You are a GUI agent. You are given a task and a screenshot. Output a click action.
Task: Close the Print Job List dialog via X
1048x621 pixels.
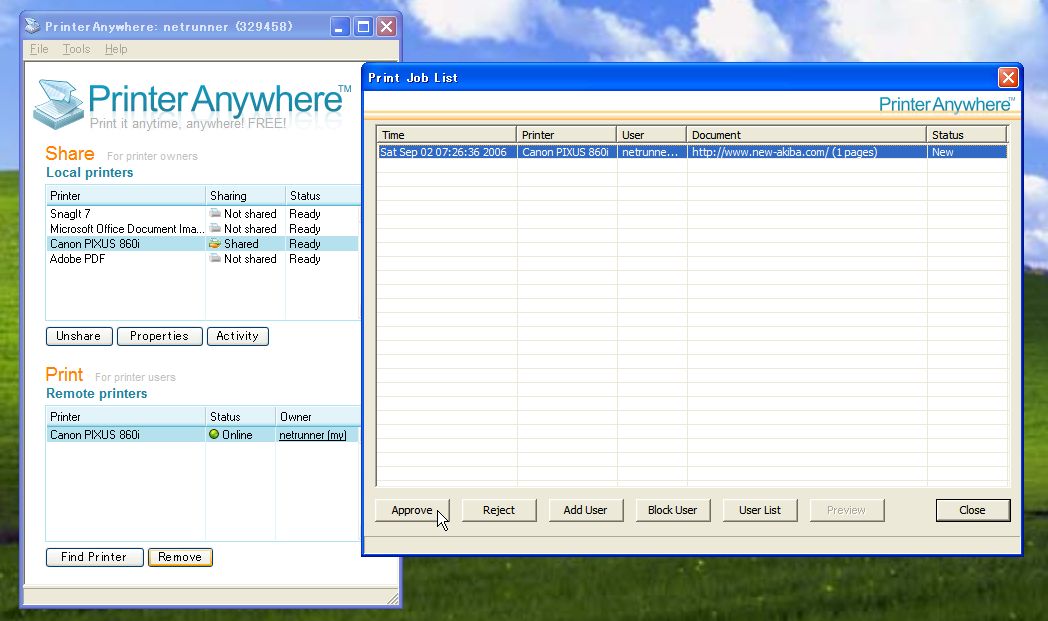pyautogui.click(x=1008, y=78)
